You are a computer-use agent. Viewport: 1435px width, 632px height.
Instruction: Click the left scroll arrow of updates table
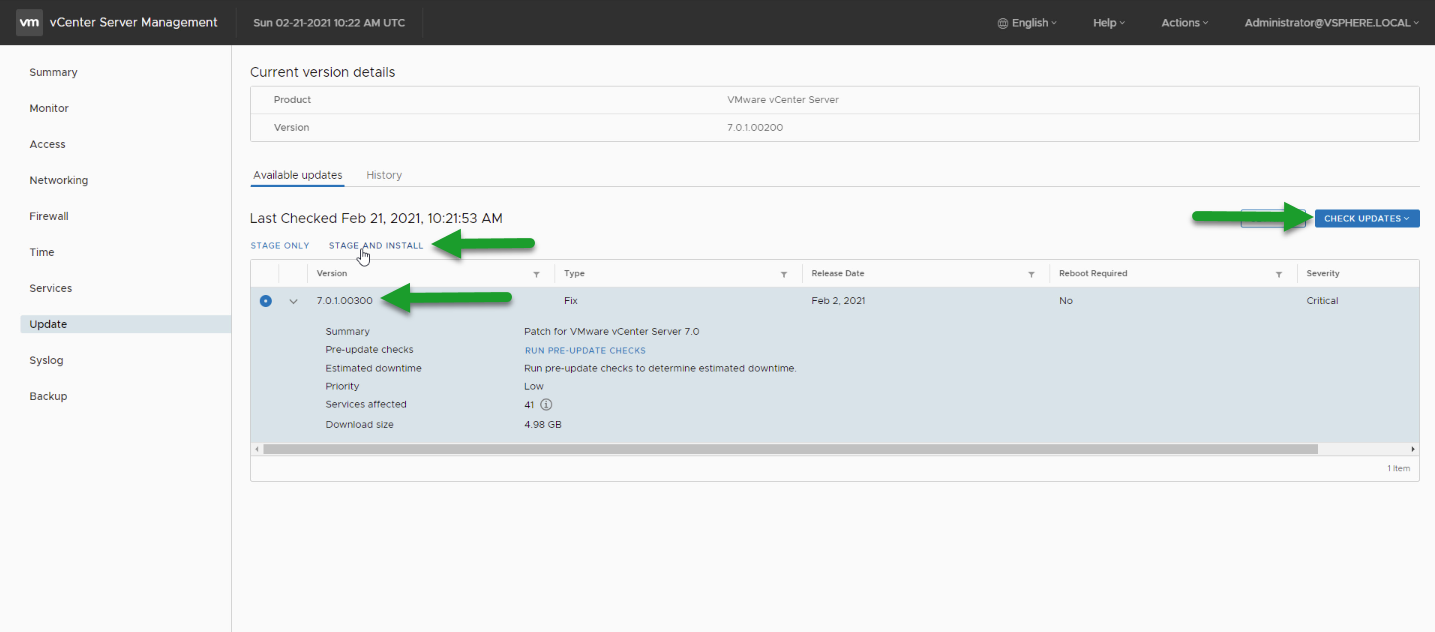[256, 450]
